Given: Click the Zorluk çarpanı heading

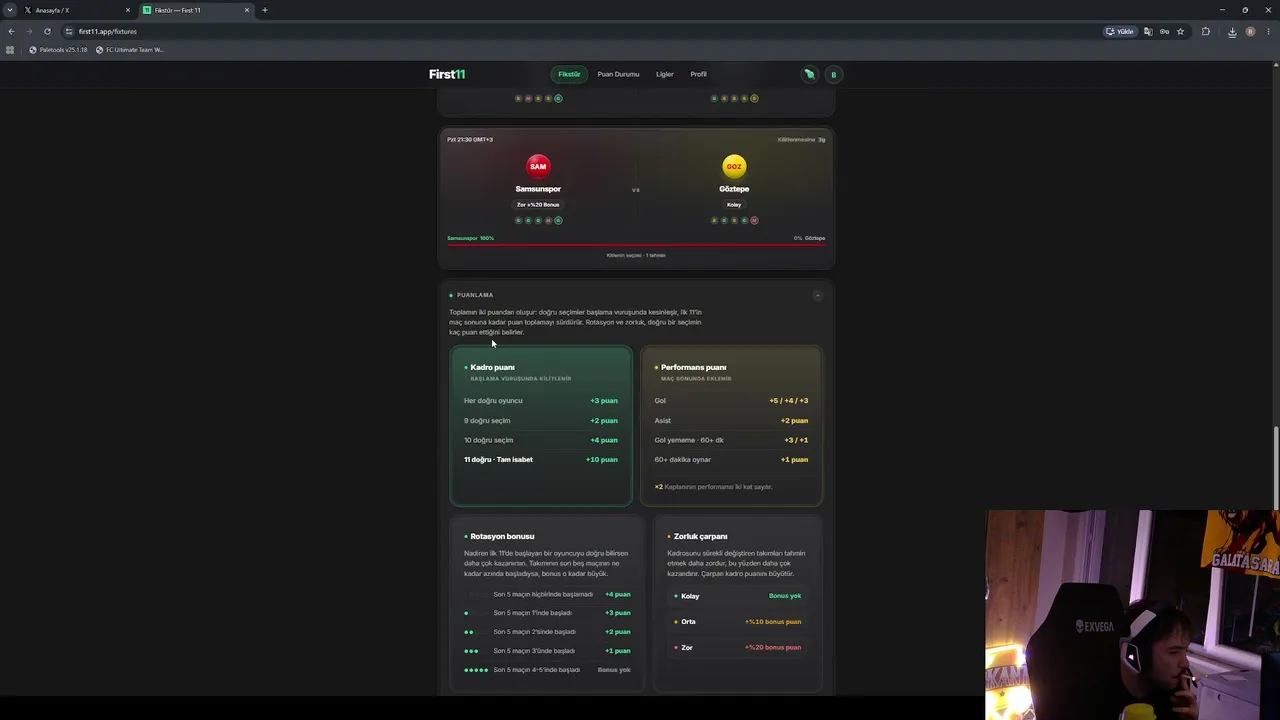Looking at the screenshot, I should point(700,537).
